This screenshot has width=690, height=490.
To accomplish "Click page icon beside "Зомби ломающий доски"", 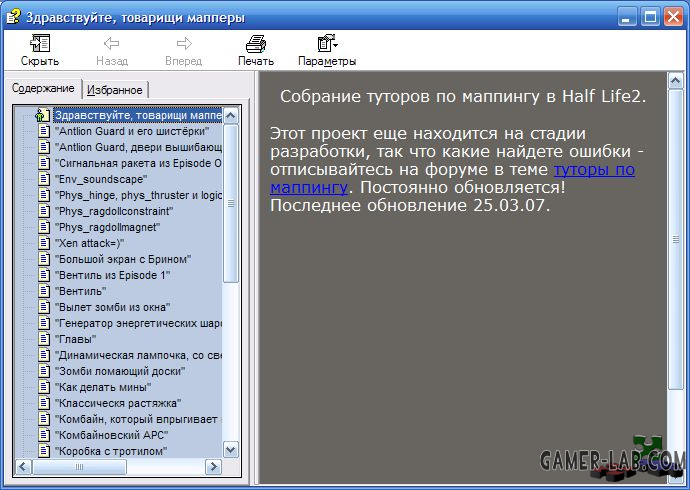I will pos(44,370).
